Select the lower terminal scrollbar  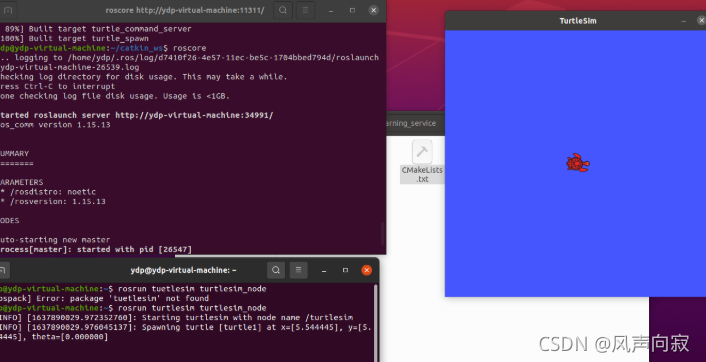(x=376, y=322)
